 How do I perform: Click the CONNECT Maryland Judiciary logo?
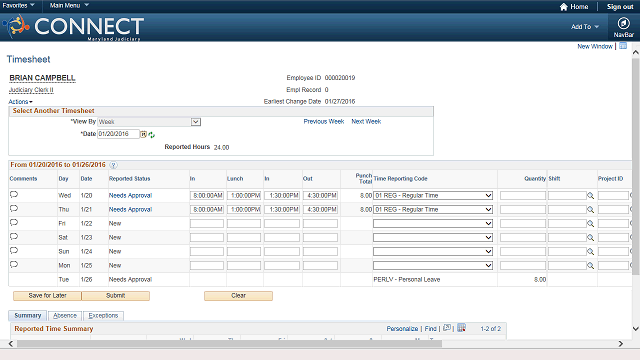coord(73,27)
